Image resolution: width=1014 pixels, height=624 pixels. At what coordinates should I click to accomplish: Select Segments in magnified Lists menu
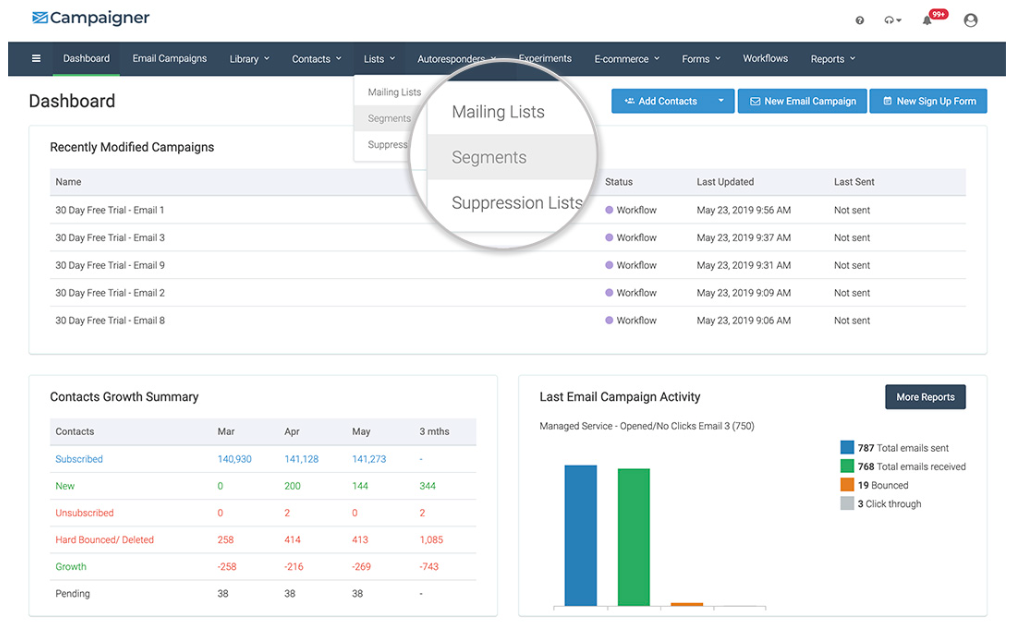[x=489, y=157]
